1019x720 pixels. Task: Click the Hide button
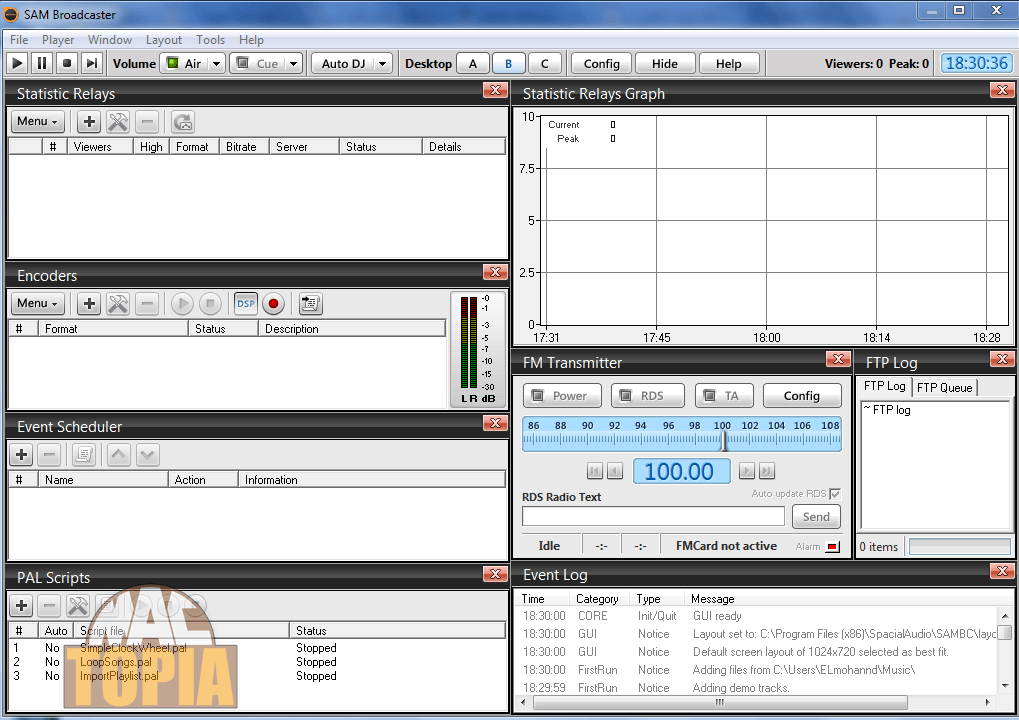point(664,64)
